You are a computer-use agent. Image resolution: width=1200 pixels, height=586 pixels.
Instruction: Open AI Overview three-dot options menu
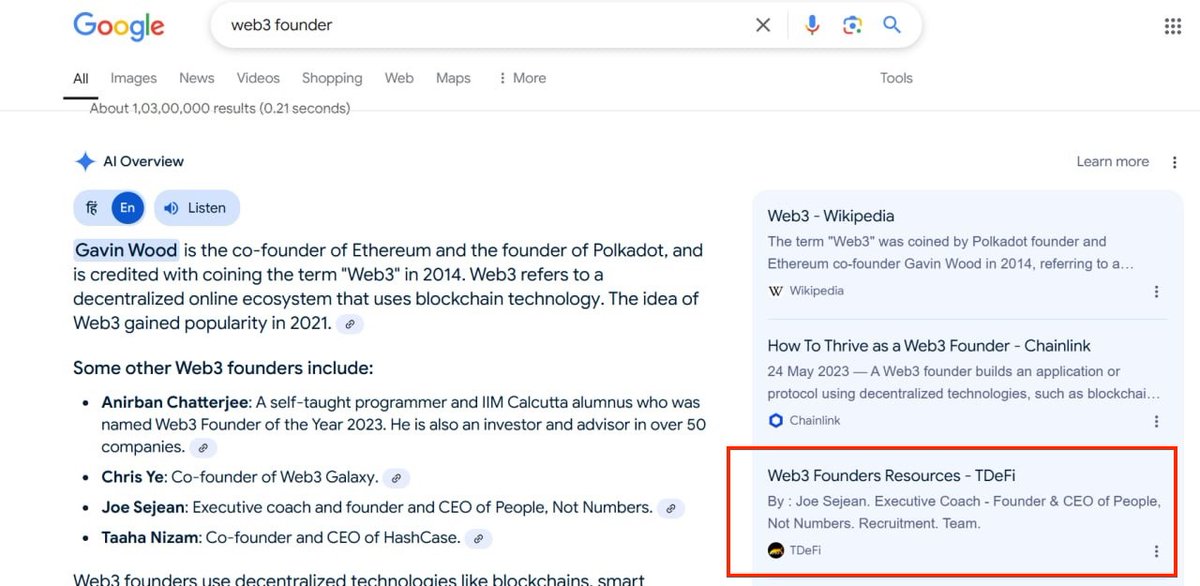[x=1175, y=162]
